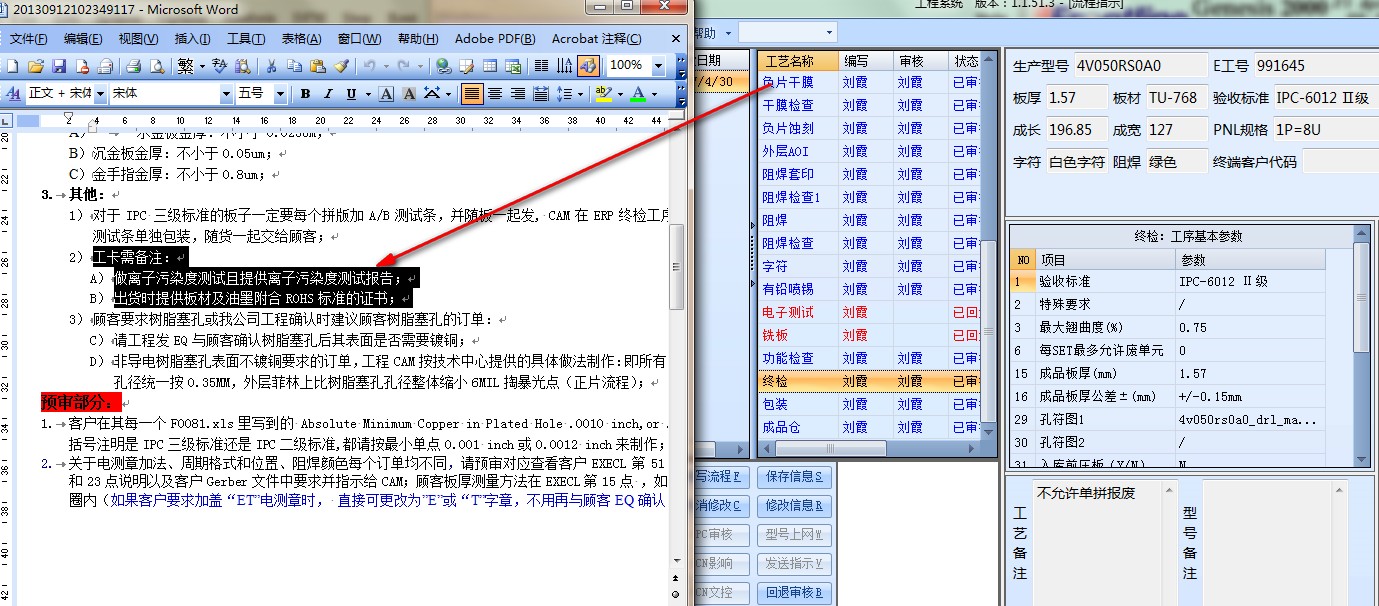Click Insert Excel Worksheet icon
Image resolution: width=1379 pixels, height=606 pixels.
[x=513, y=66]
